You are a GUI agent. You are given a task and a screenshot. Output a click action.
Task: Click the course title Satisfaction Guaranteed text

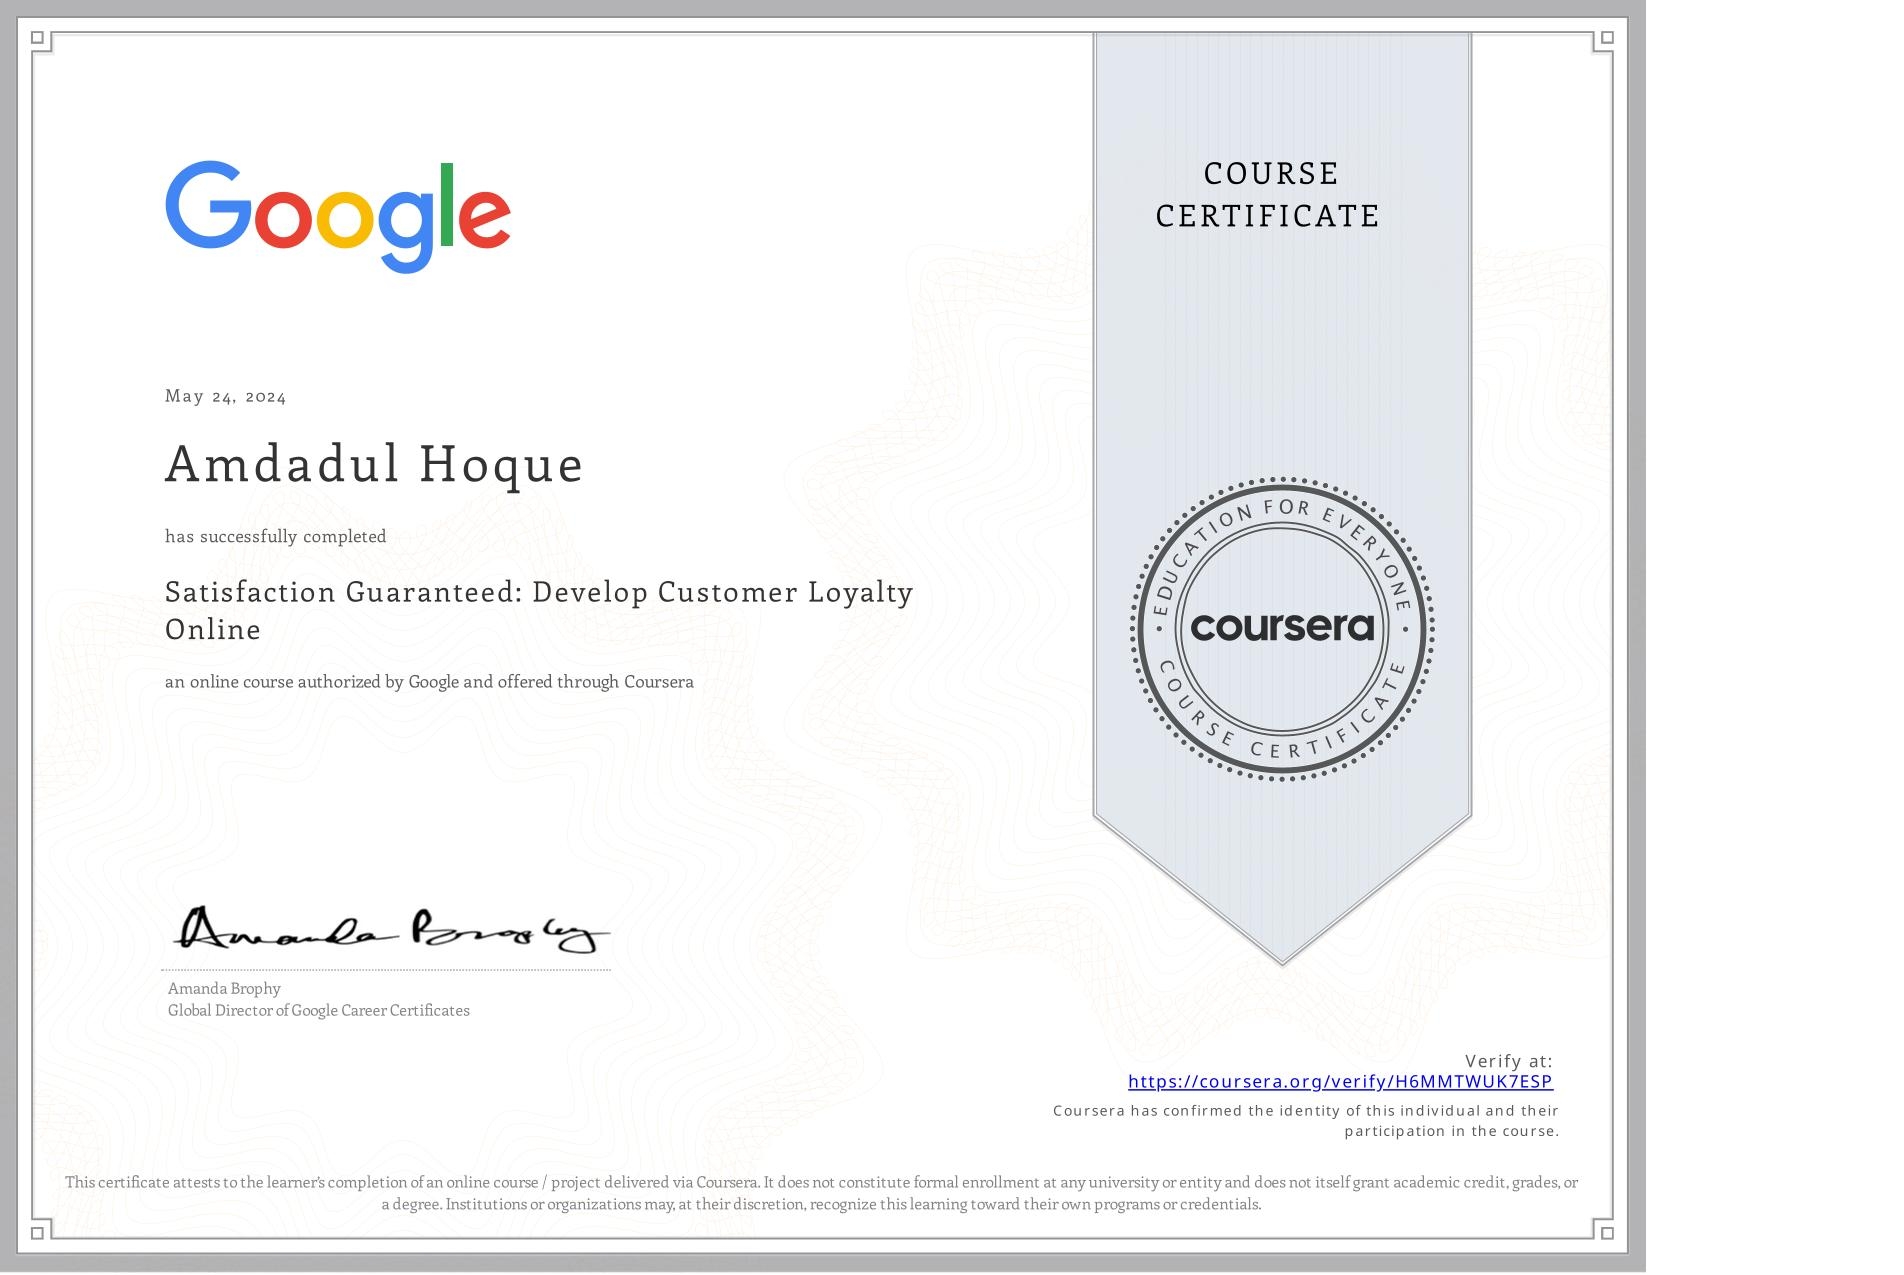click(x=539, y=610)
